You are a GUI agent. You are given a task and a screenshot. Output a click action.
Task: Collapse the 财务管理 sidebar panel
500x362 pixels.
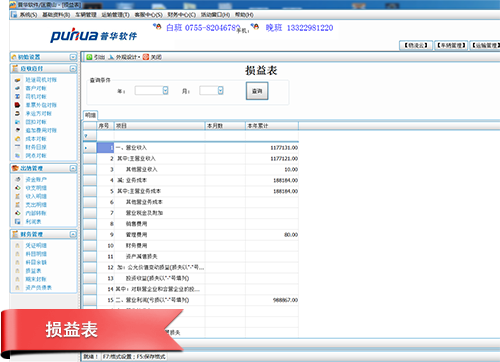pos(73,234)
